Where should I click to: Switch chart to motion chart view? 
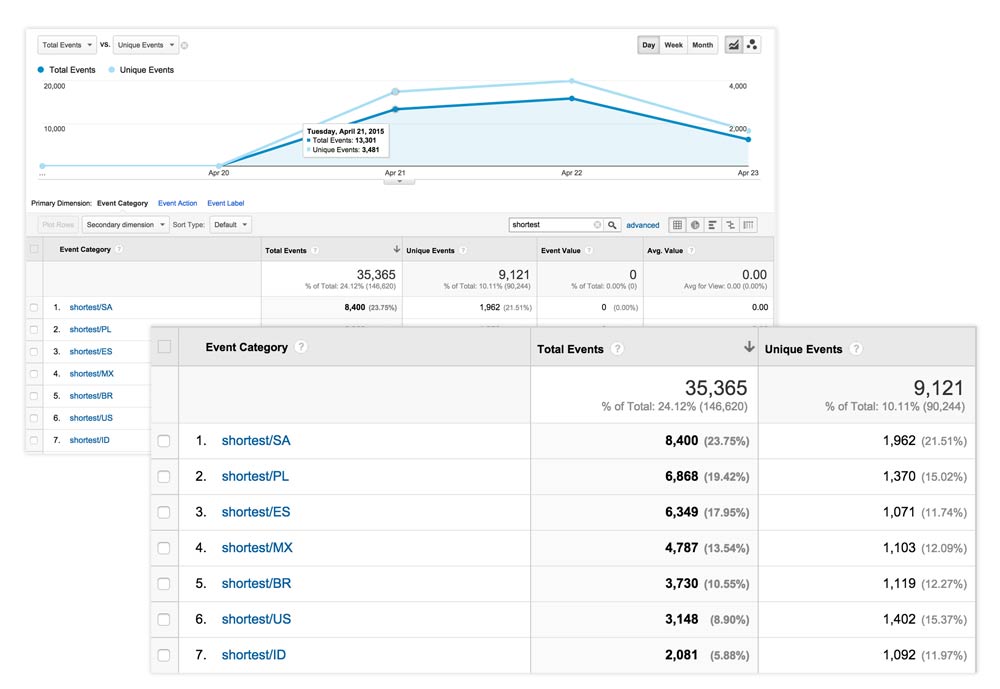752,45
